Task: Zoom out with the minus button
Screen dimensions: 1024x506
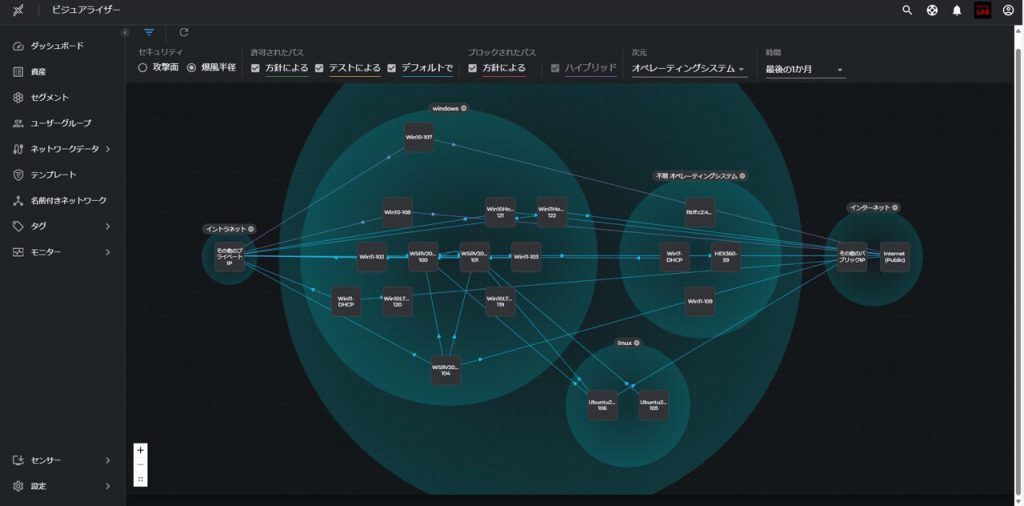Action: 140,464
